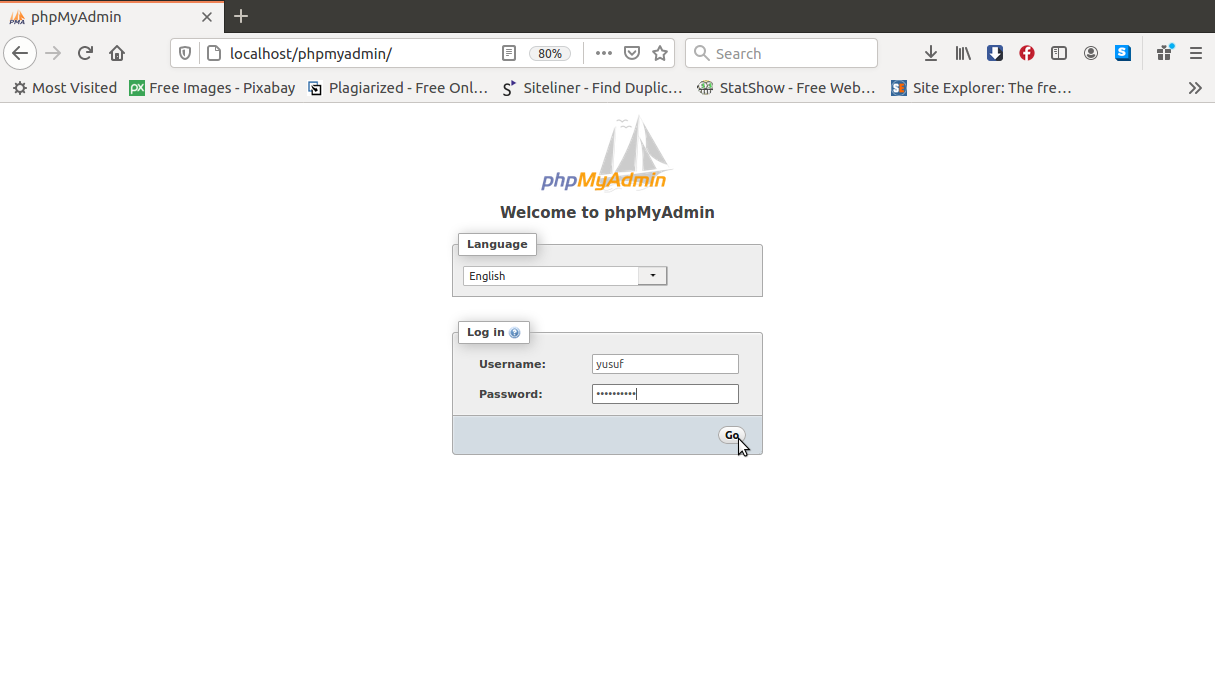Click the Username field containing yusuf
1215x696 pixels.
665,364
